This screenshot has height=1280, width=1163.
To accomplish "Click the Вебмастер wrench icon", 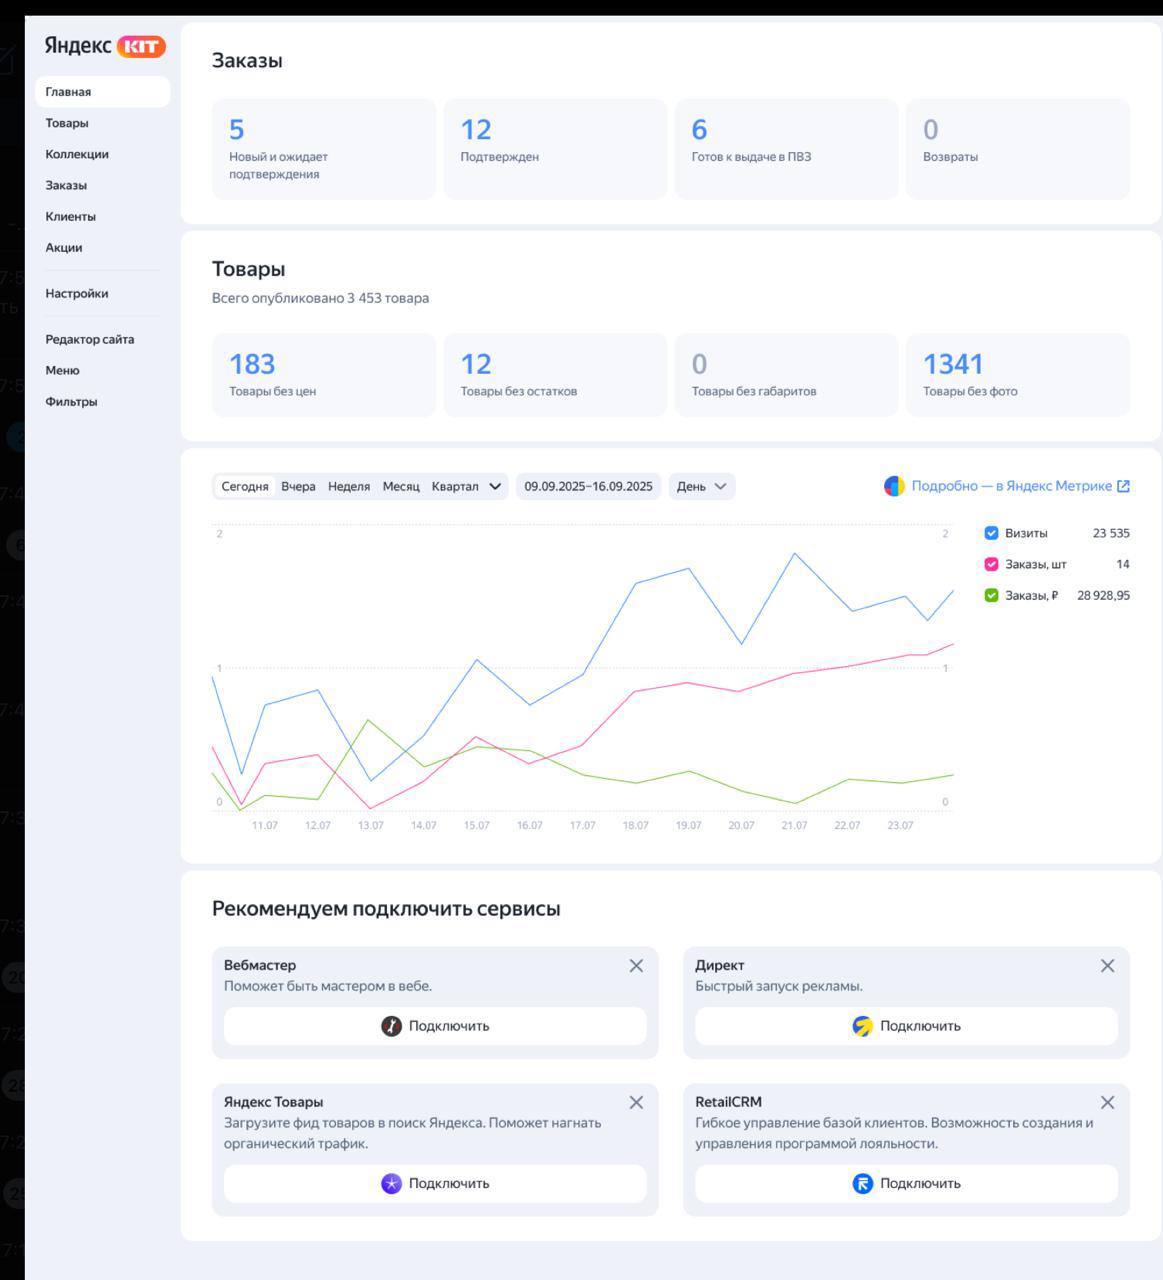I will (x=391, y=1026).
